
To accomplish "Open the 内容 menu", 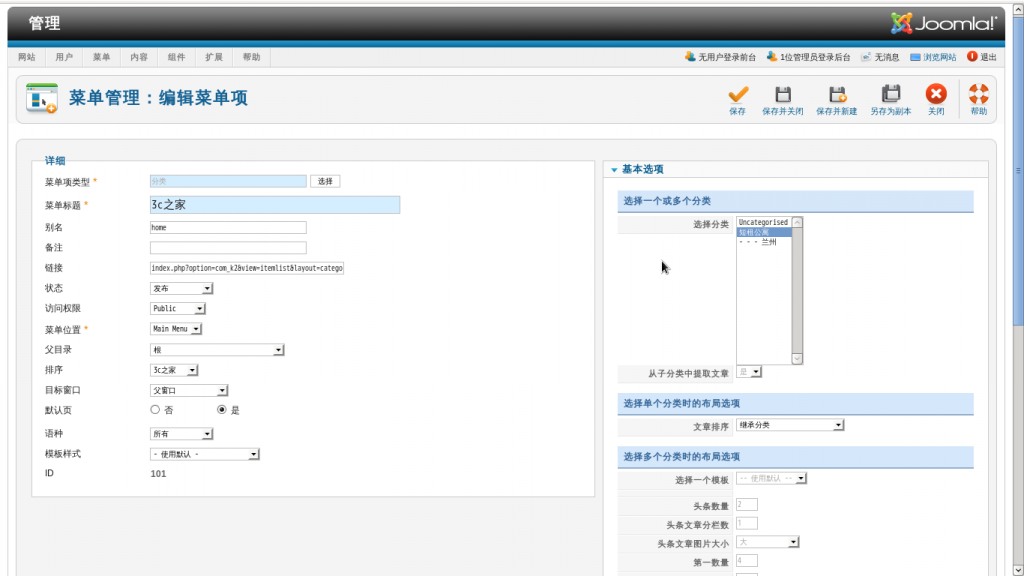I will (138, 57).
